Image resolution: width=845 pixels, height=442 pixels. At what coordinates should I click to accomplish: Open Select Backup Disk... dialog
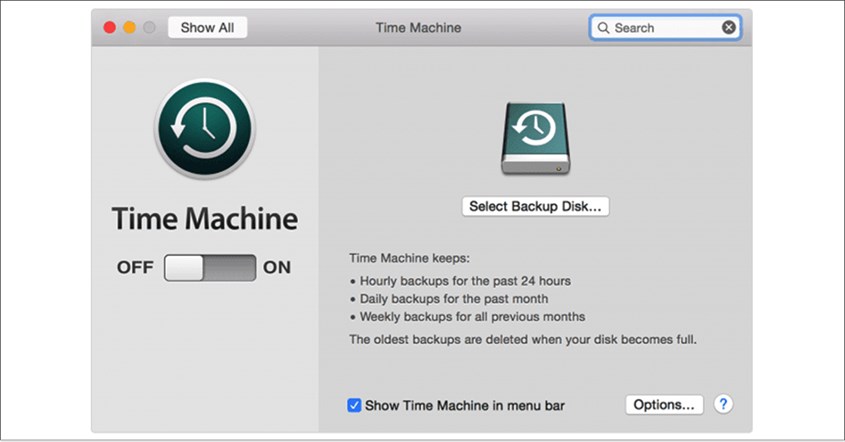535,206
